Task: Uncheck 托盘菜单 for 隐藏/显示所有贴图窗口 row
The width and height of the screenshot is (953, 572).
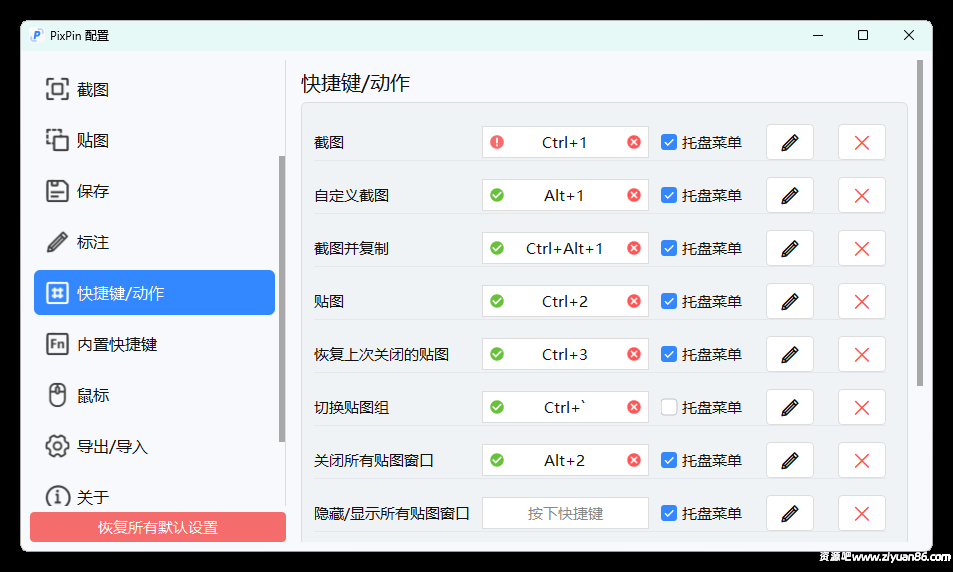Action: click(x=670, y=513)
